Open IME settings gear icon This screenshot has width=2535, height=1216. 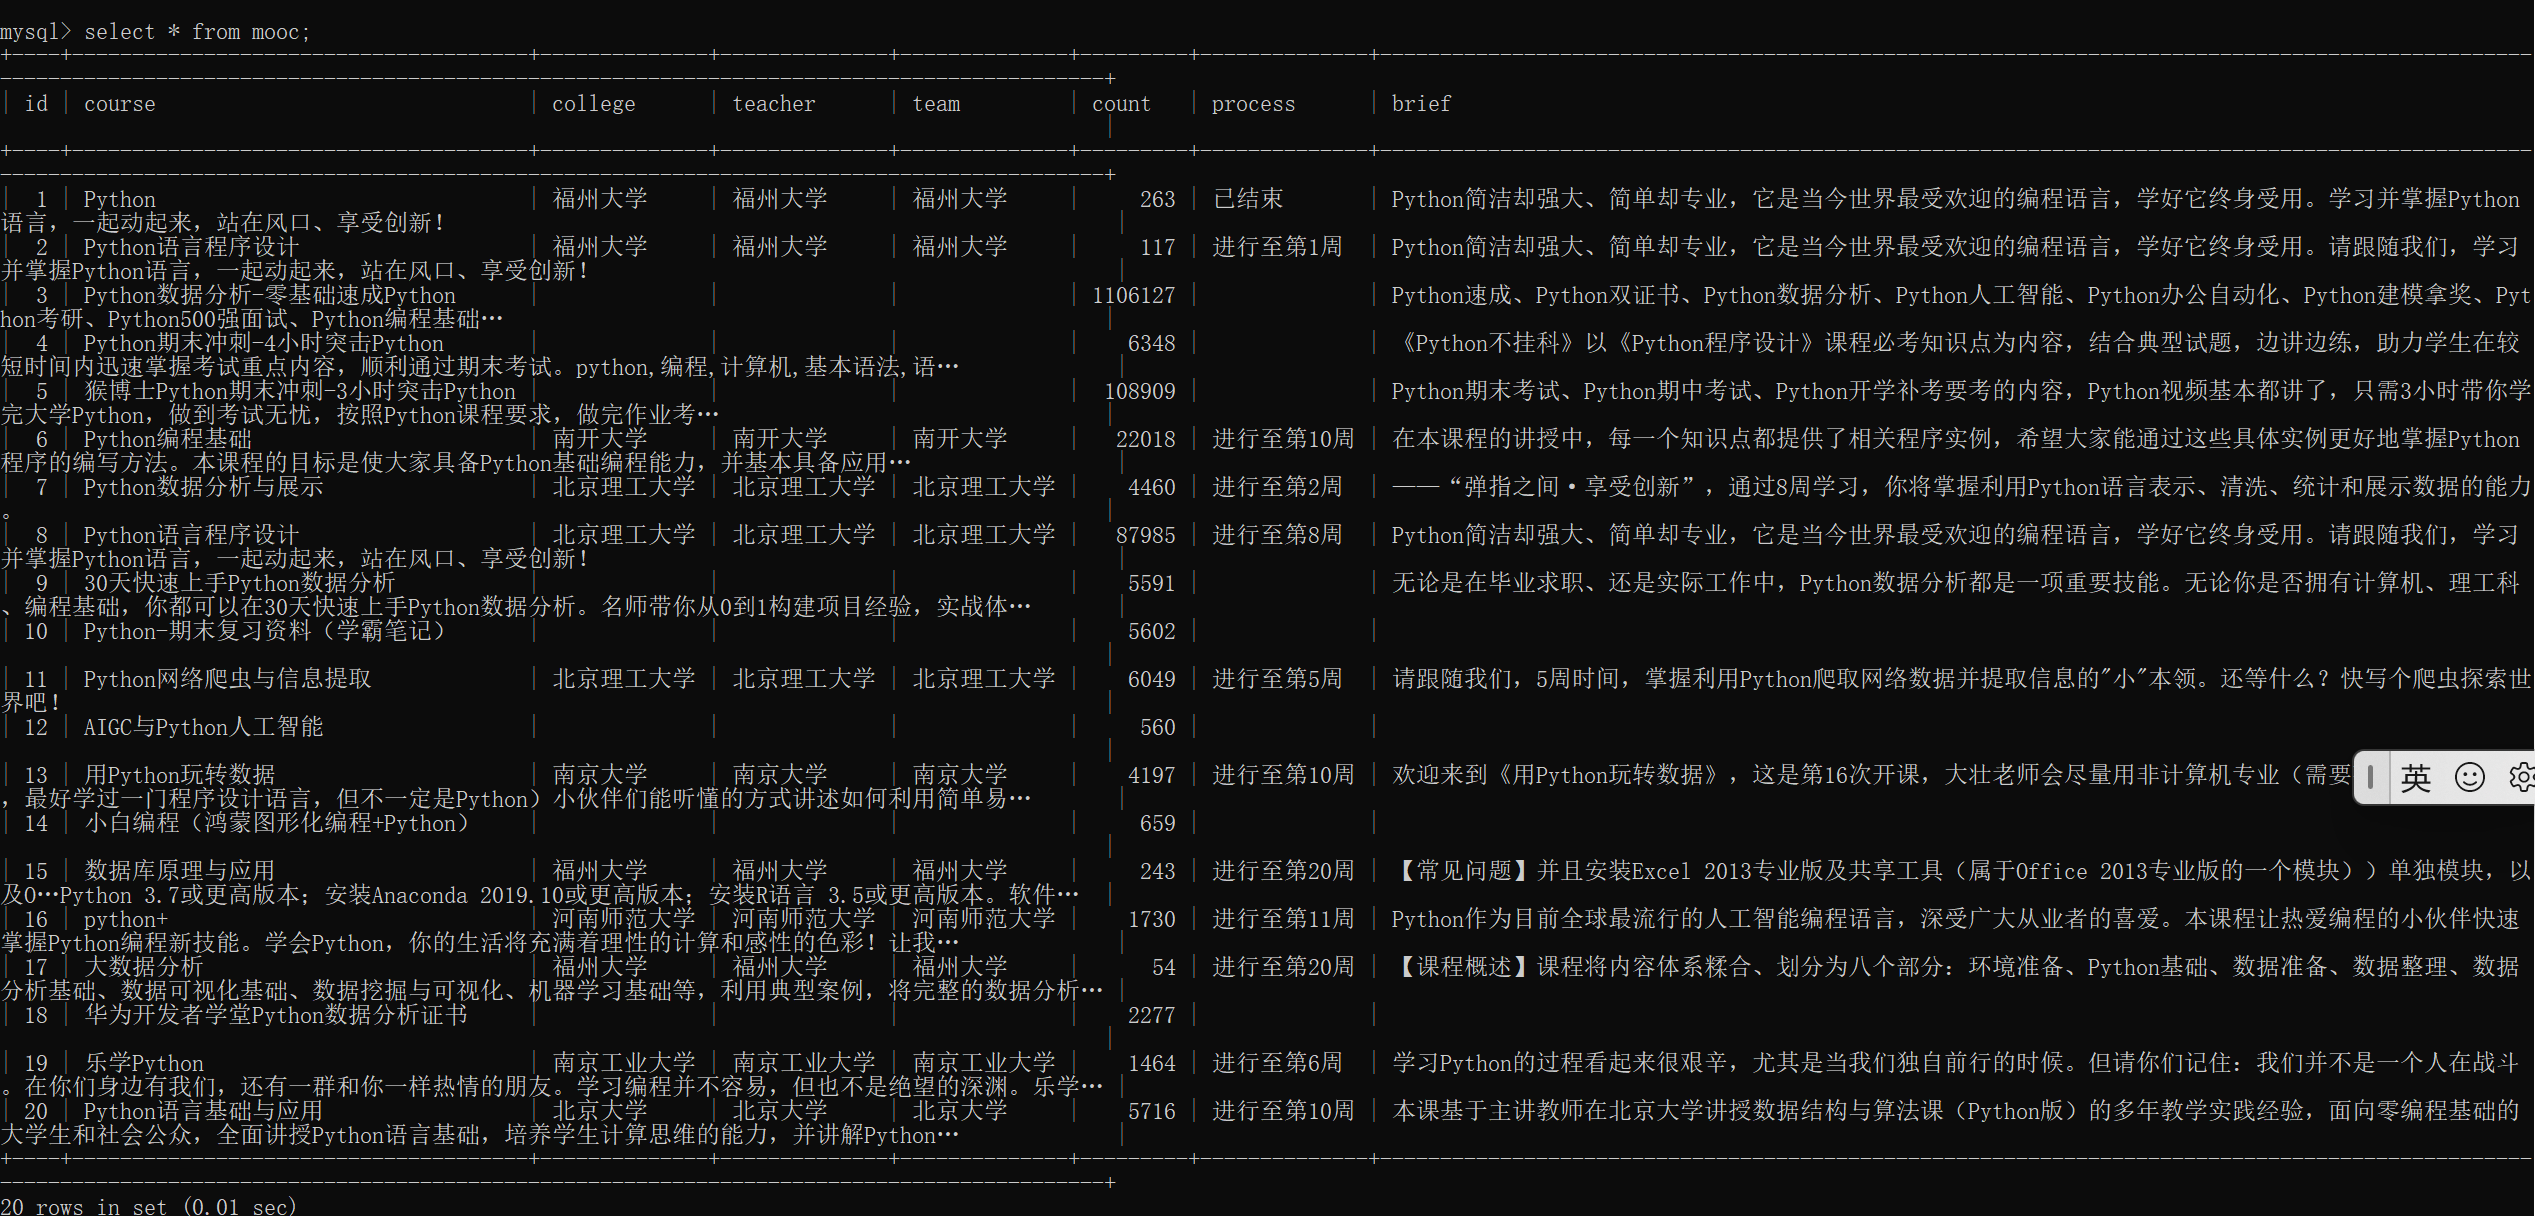2521,777
